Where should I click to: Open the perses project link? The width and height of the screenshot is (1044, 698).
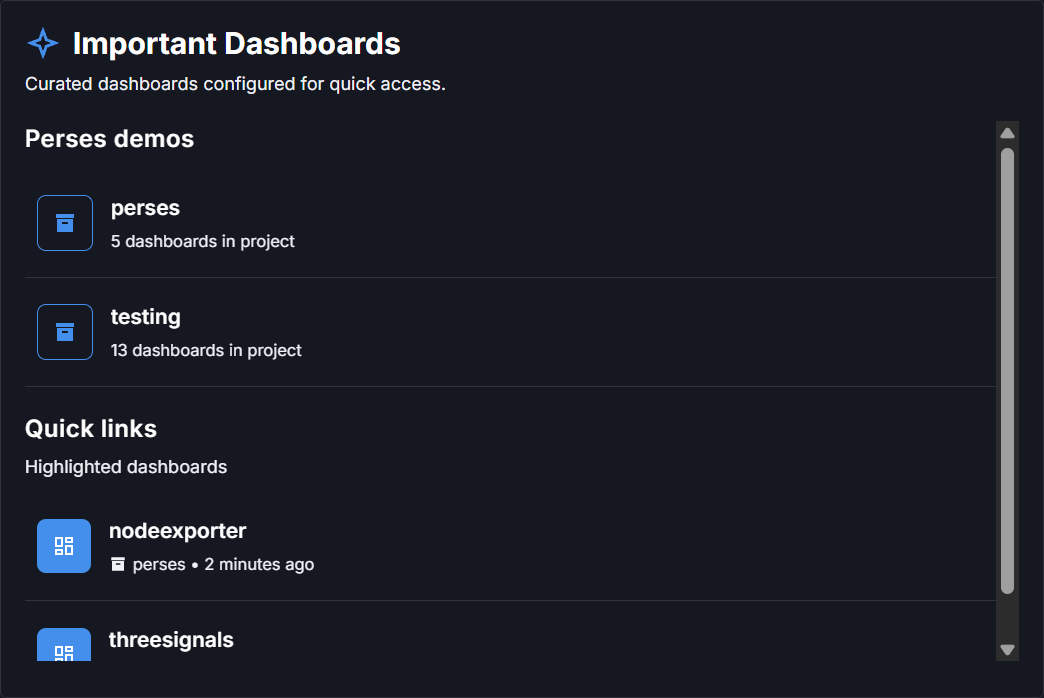tap(145, 208)
